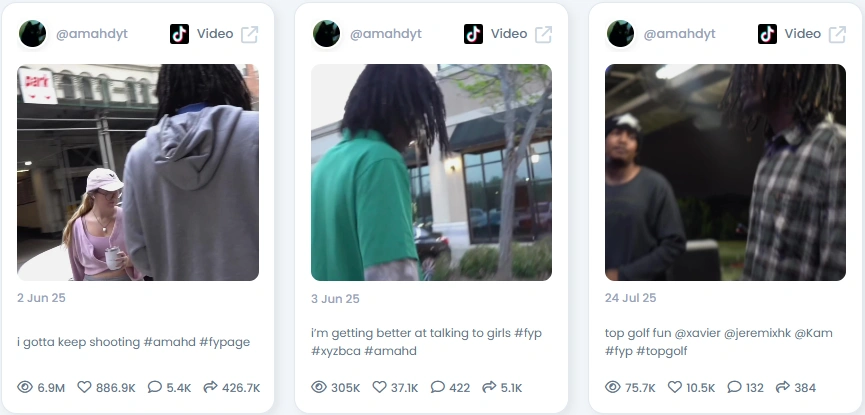Click @amahdyt username on third card

pyautogui.click(x=680, y=34)
